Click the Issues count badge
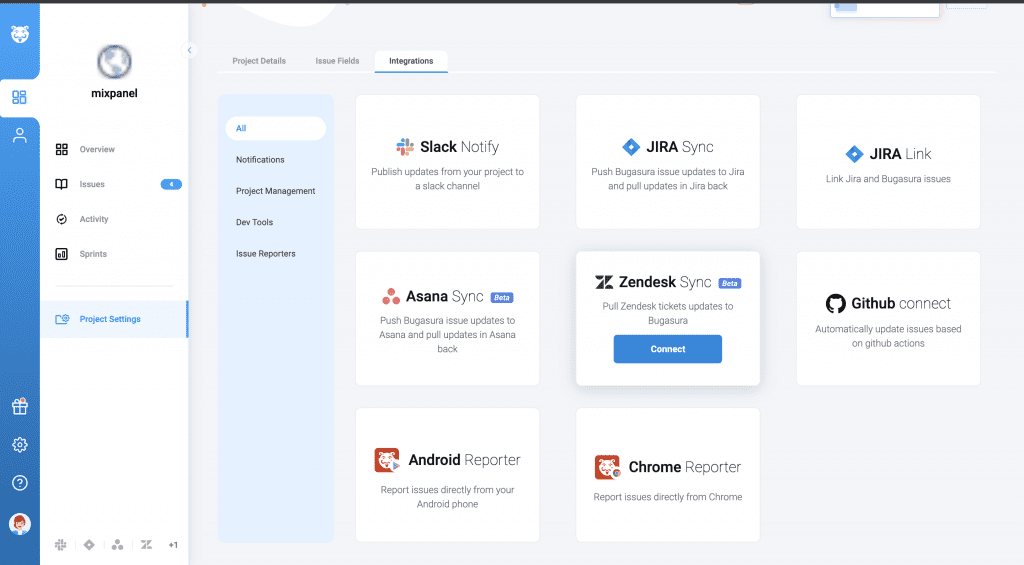 pyautogui.click(x=171, y=184)
